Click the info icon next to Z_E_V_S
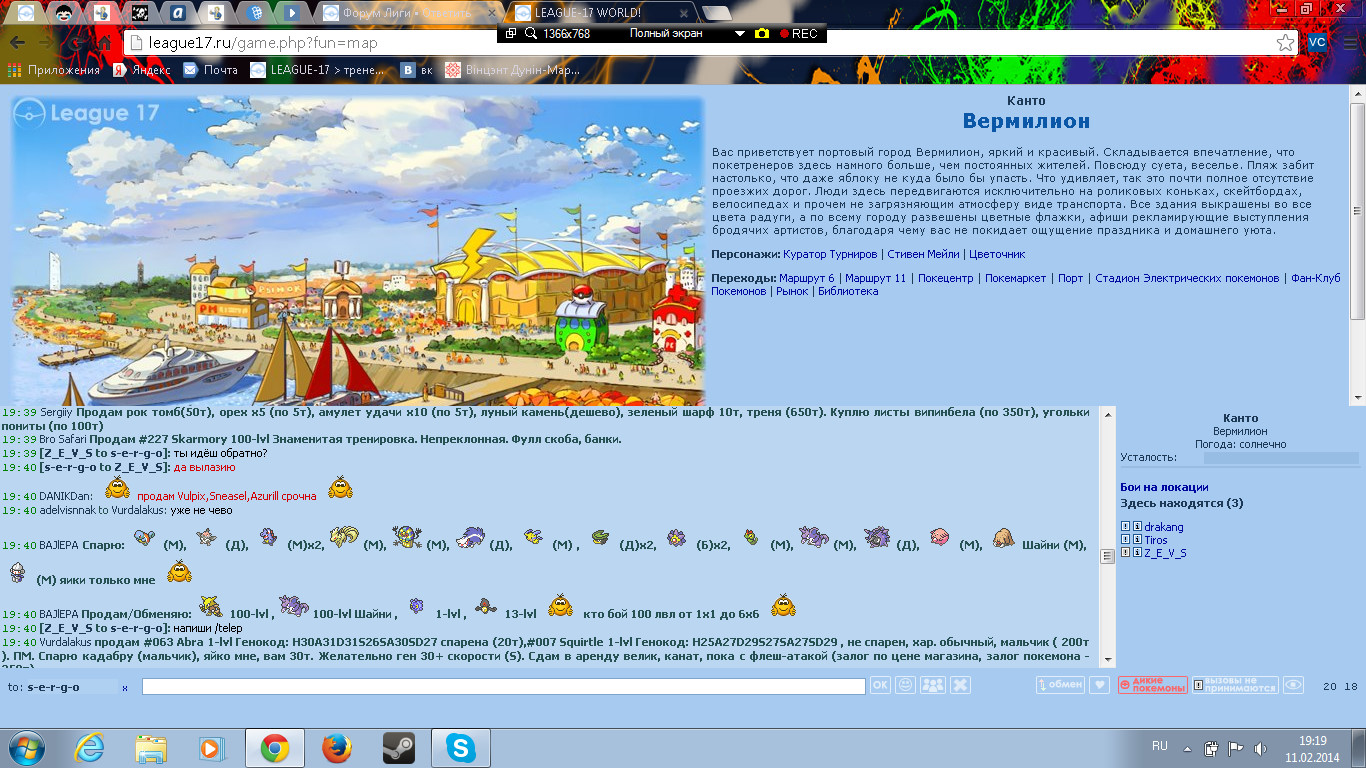Image resolution: width=1366 pixels, height=768 pixels. 1137,552
